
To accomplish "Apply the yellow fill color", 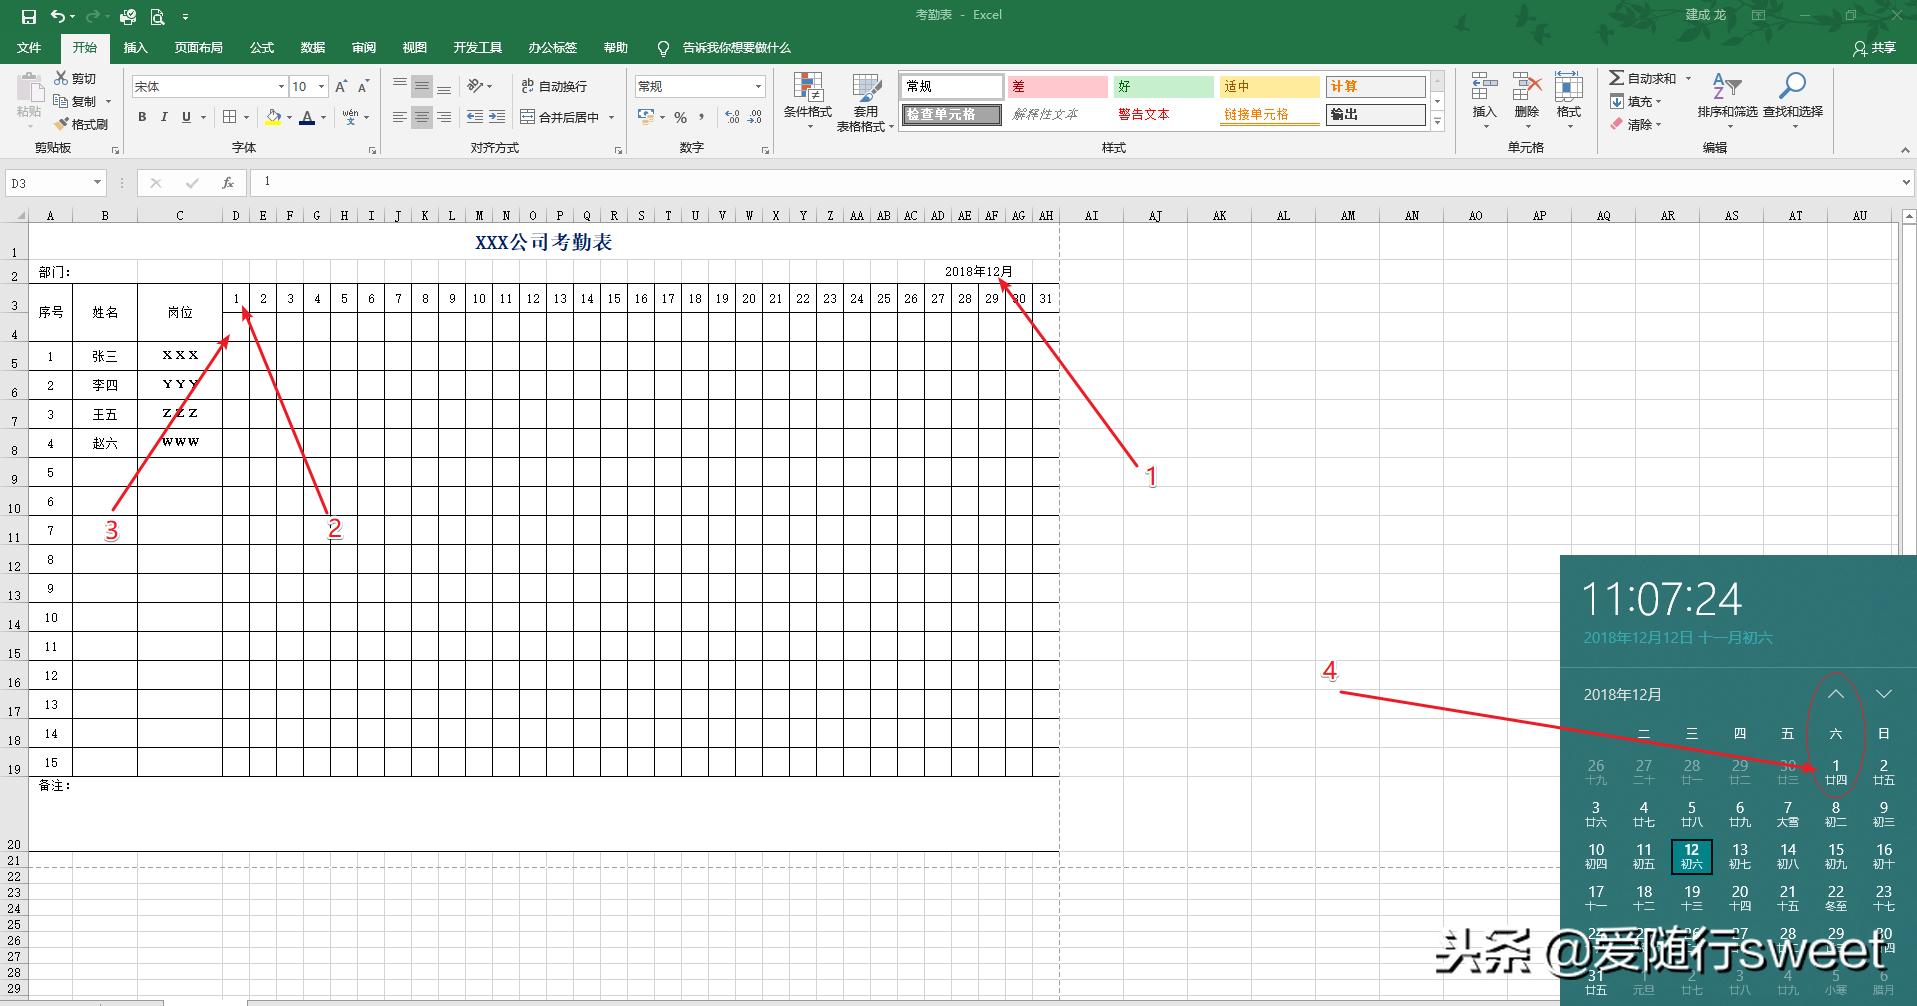I will 273,117.
